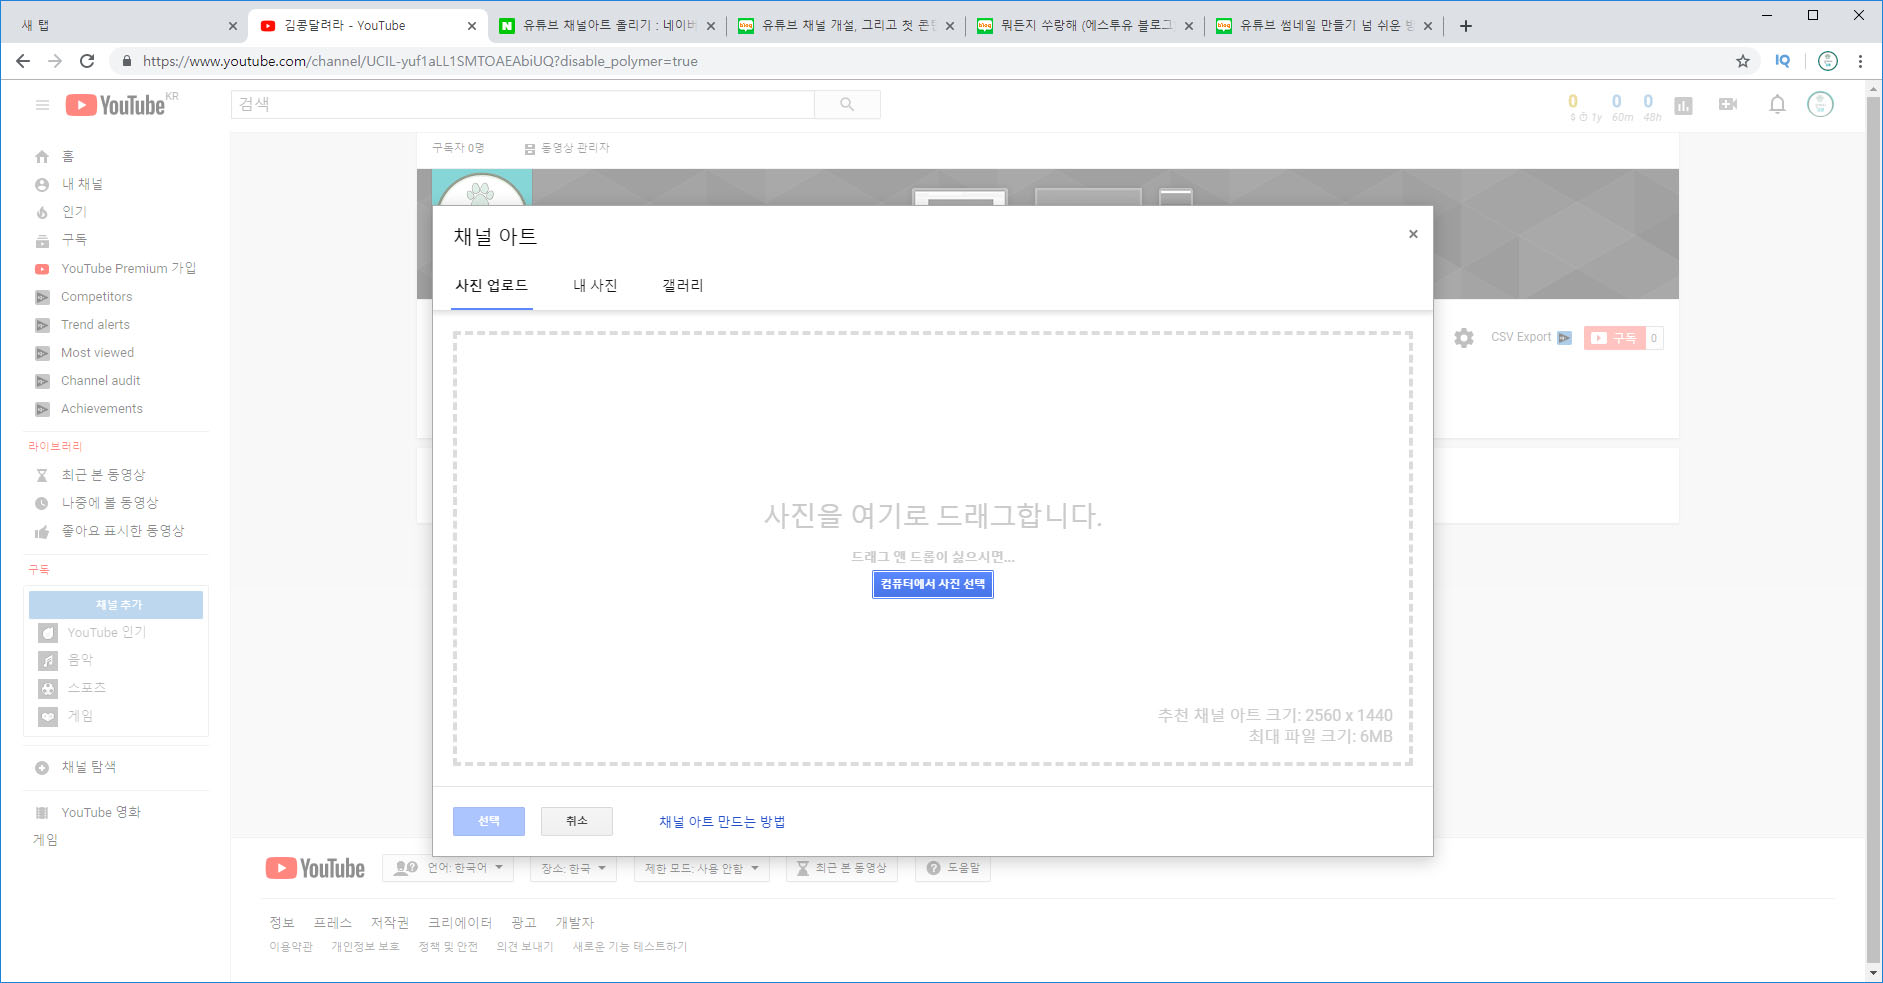Click the page vertical scrollbar

(x=1873, y=530)
